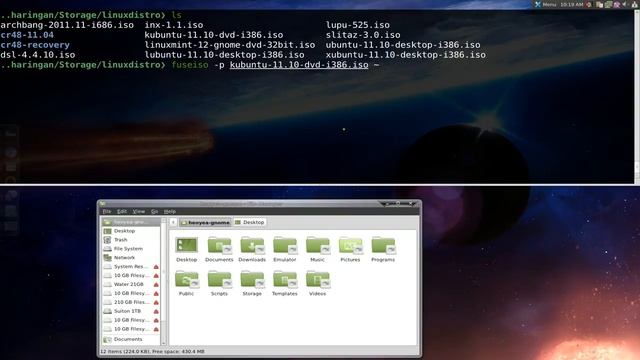Open the Downloads folder icon
The image size is (640, 360).
(x=252, y=245)
